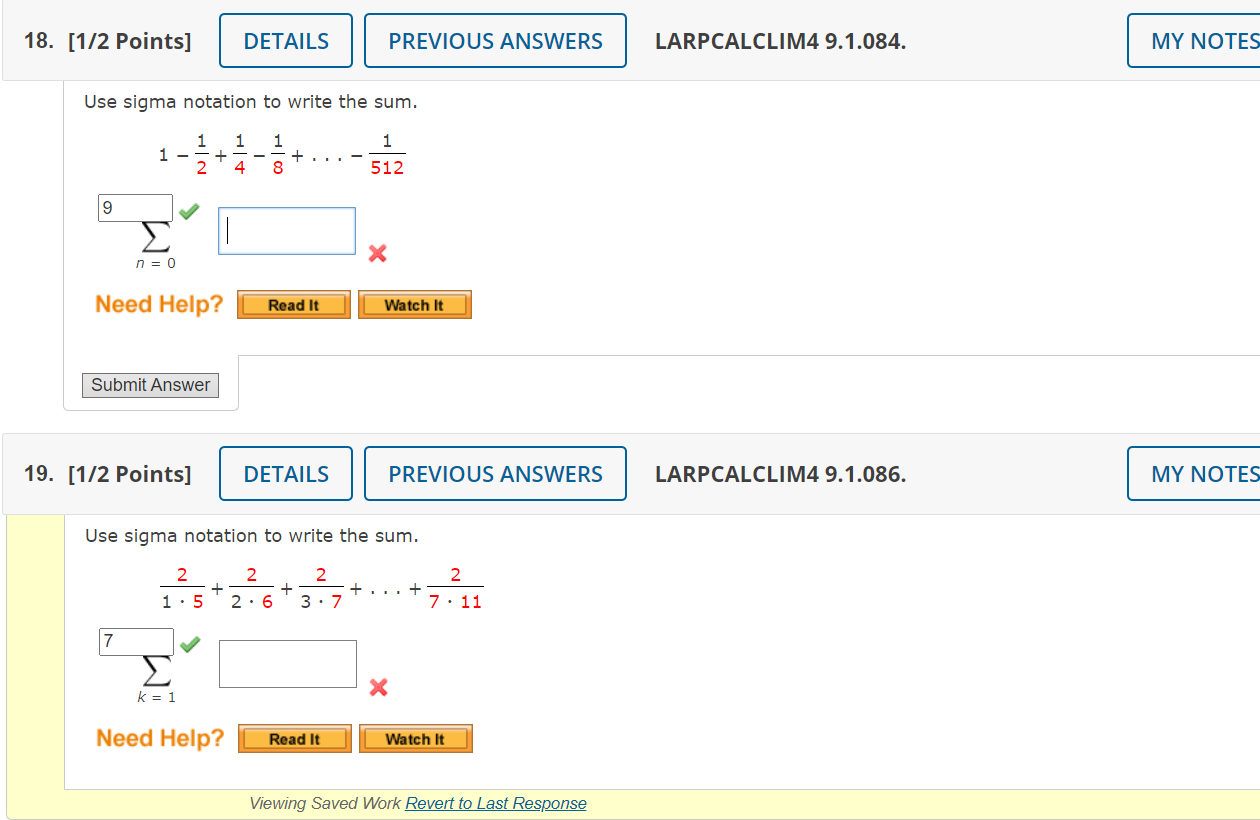
Task: Click the green checkmark beside the 9 input
Action: click(190, 210)
